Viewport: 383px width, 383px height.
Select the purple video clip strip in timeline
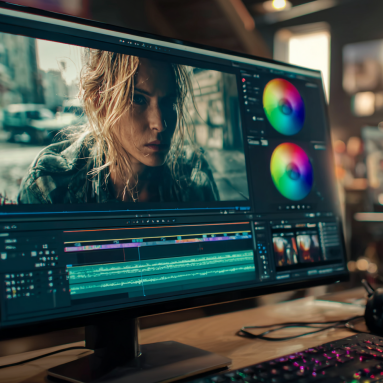103,247
